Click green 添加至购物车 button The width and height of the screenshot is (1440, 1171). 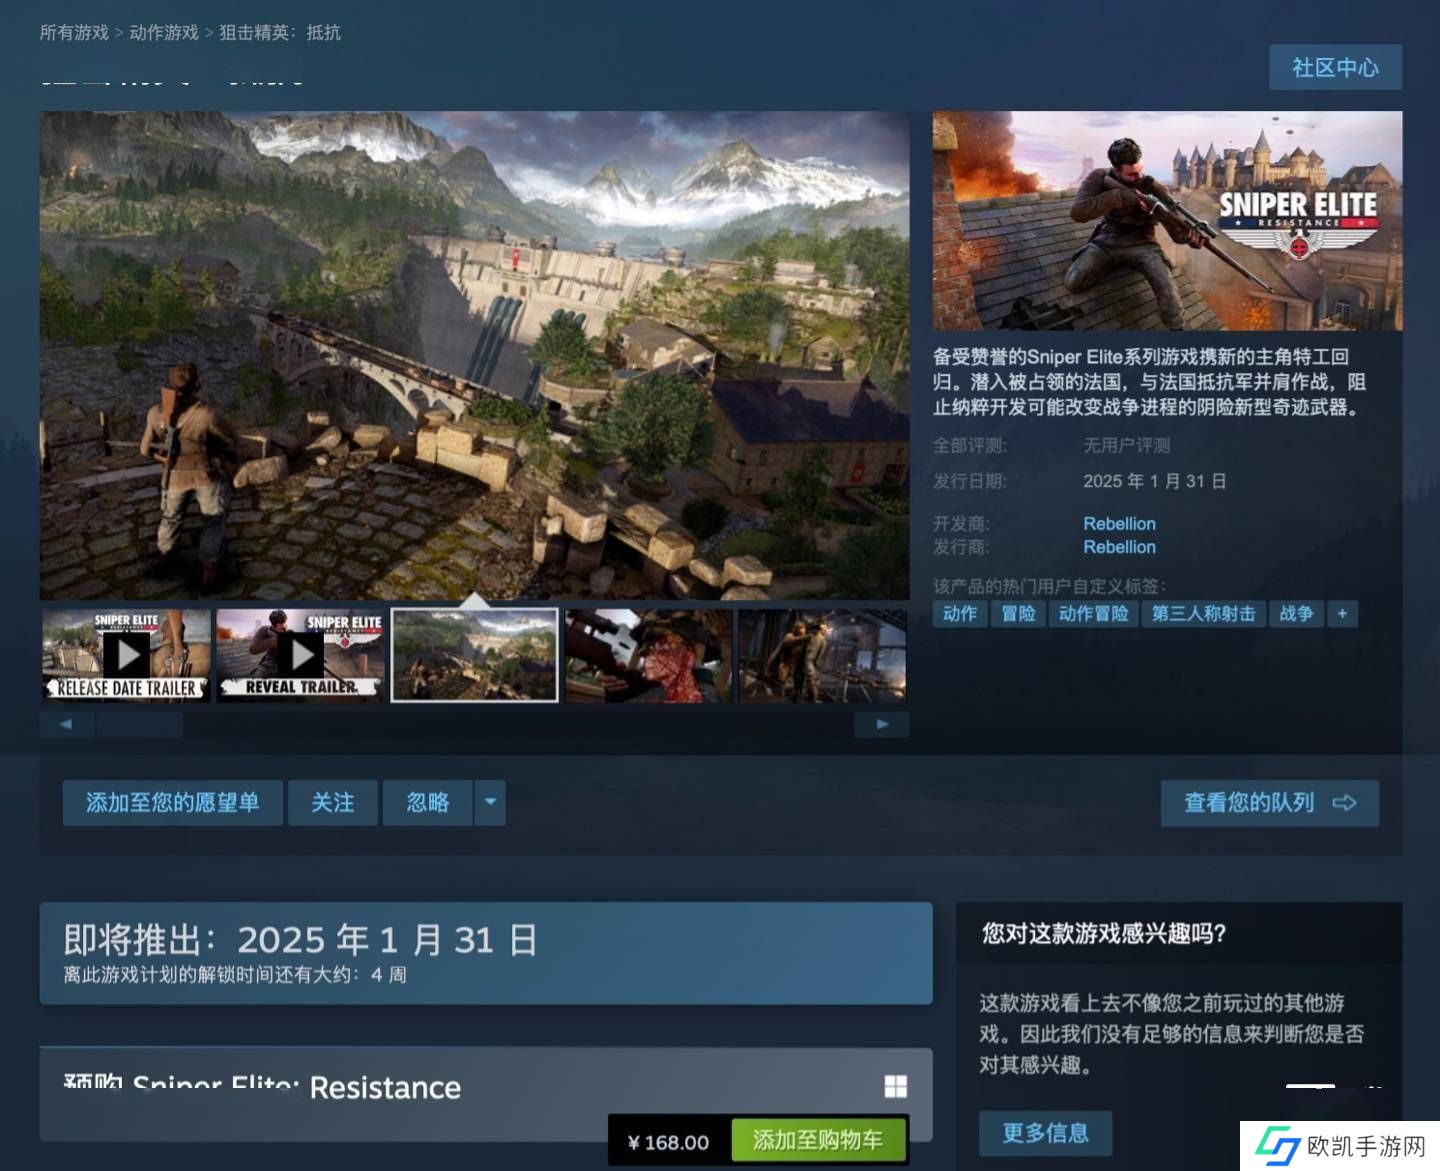(x=817, y=1140)
